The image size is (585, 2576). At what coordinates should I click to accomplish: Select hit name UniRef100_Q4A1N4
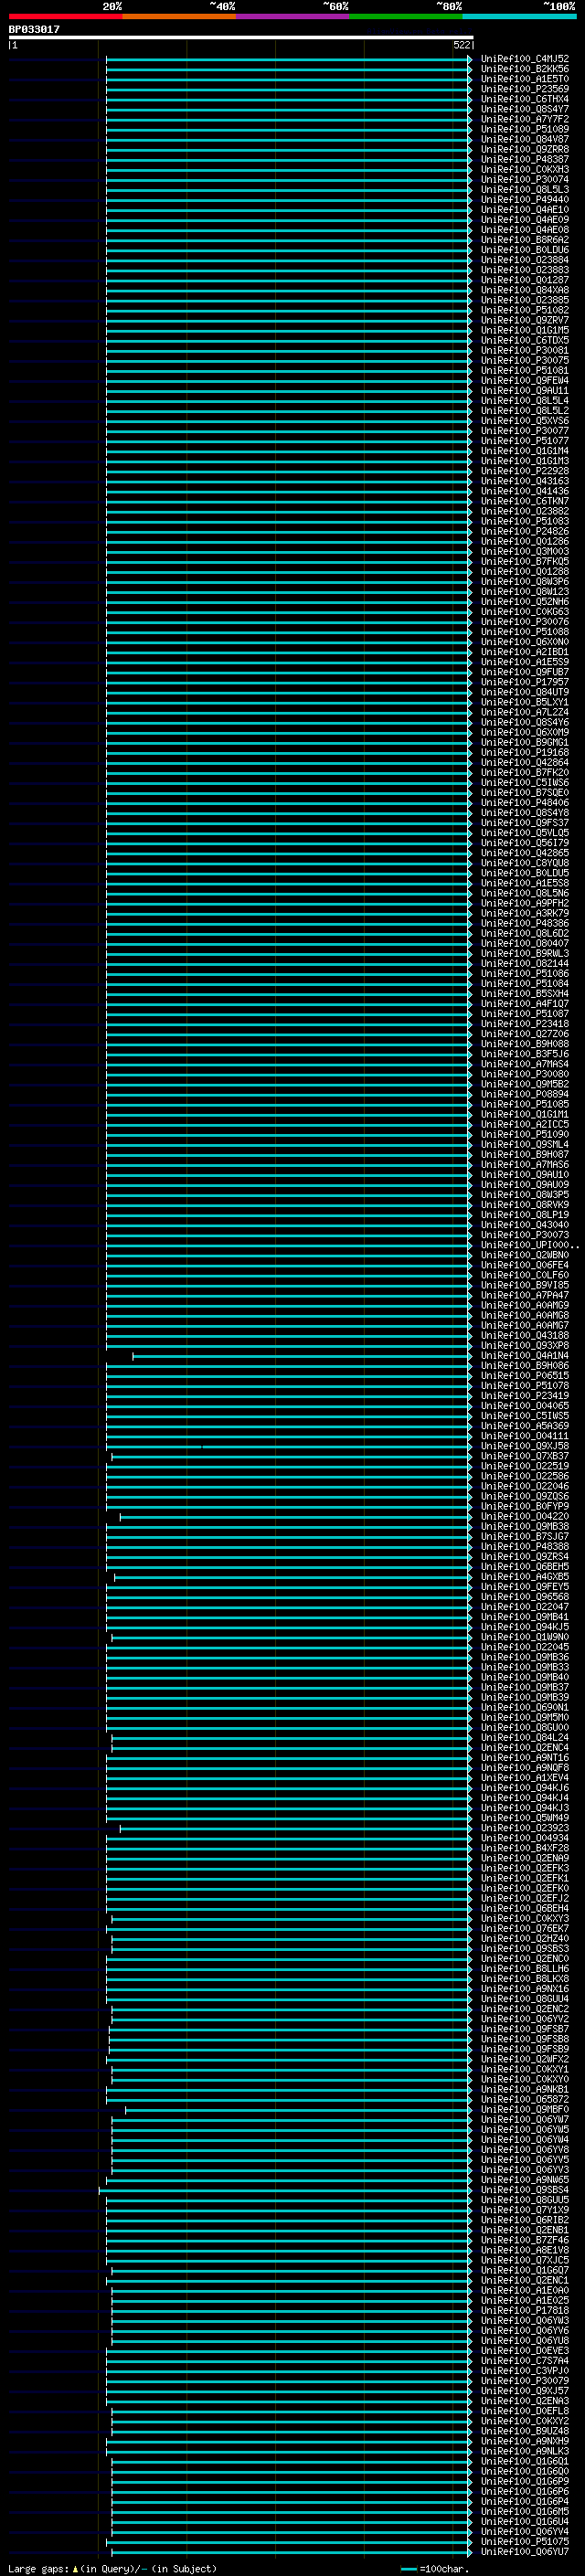coord(525,1355)
